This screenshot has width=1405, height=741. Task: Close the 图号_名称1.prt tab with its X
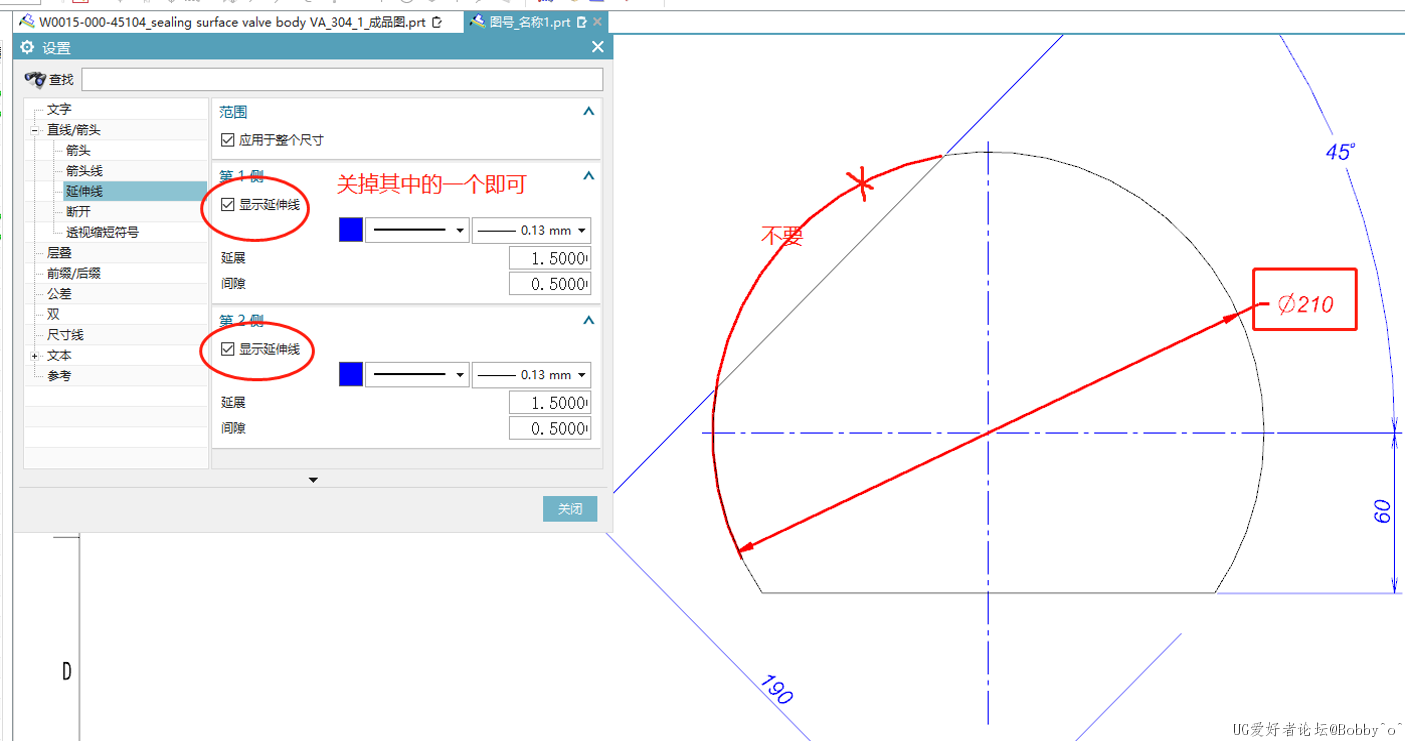[x=598, y=21]
